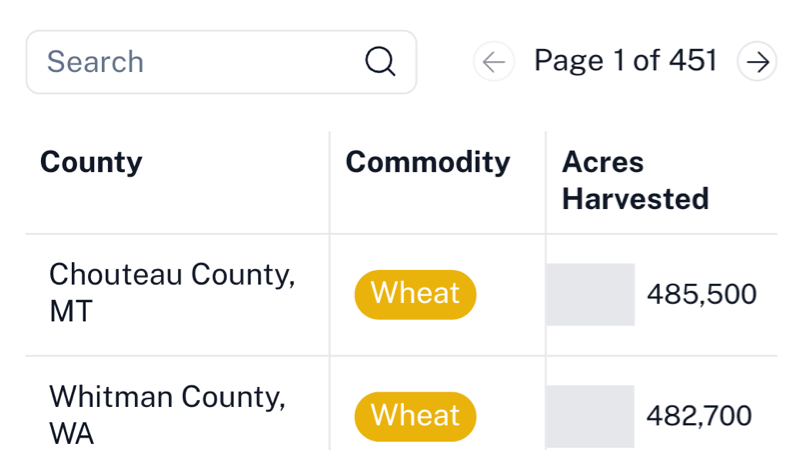Select the Whitman County, WA cell
800x450 pixels.
point(167,415)
